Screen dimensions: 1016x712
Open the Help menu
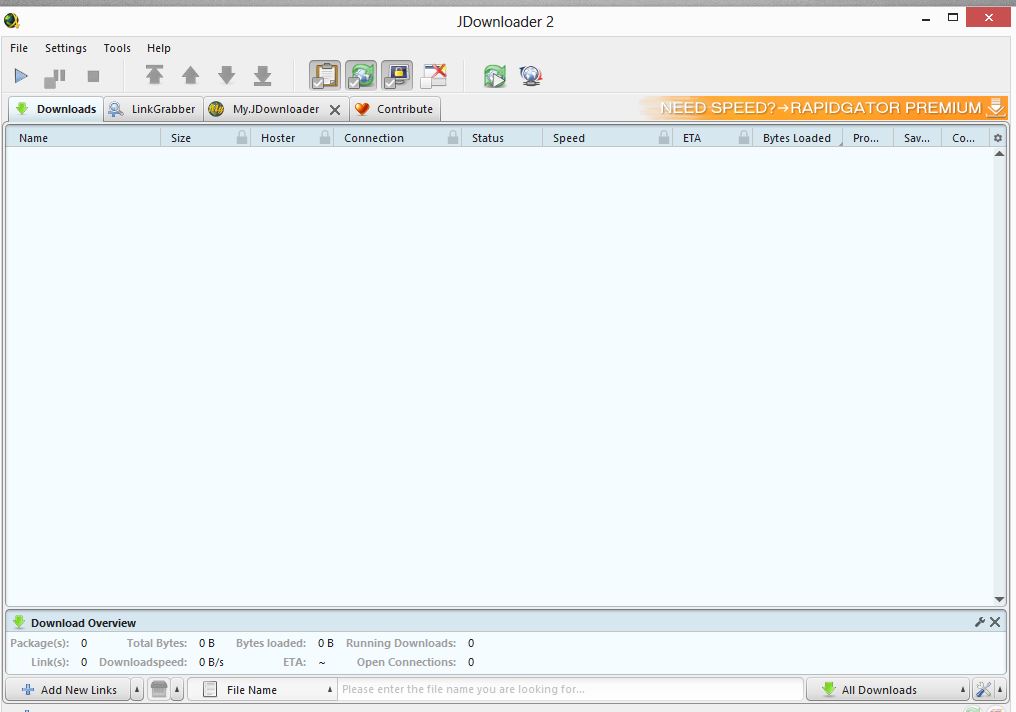click(158, 48)
